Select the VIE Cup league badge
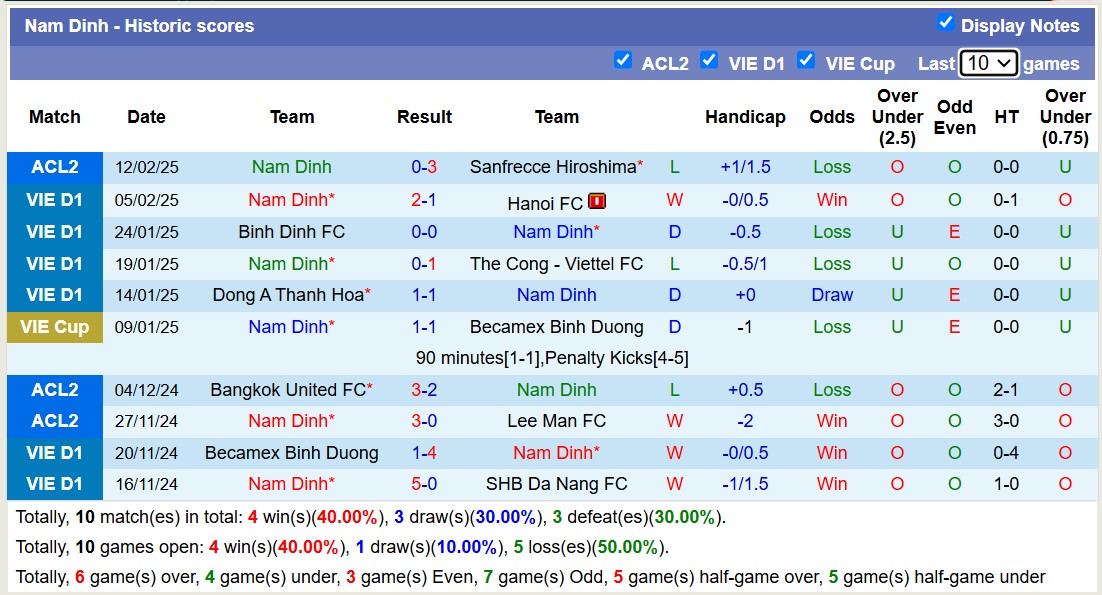The height and width of the screenshot is (595, 1102). (x=55, y=327)
